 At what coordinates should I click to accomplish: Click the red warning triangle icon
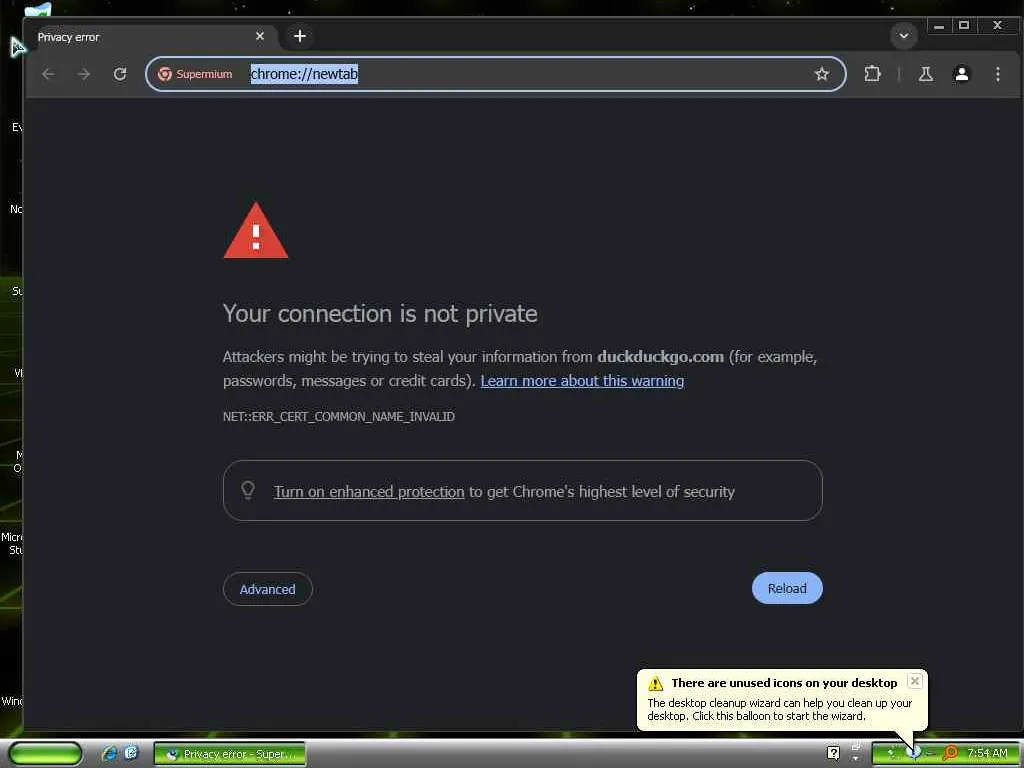pos(256,231)
